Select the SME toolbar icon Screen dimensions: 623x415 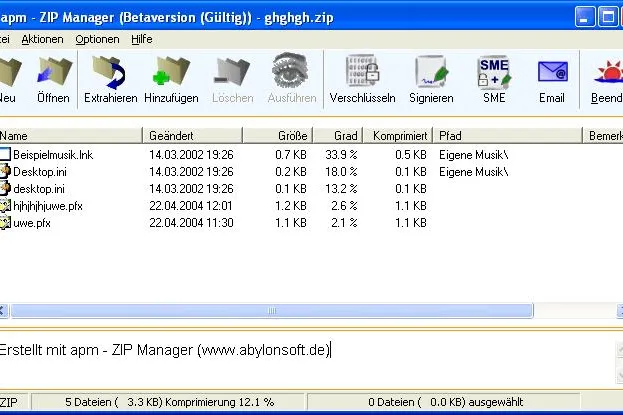[494, 72]
